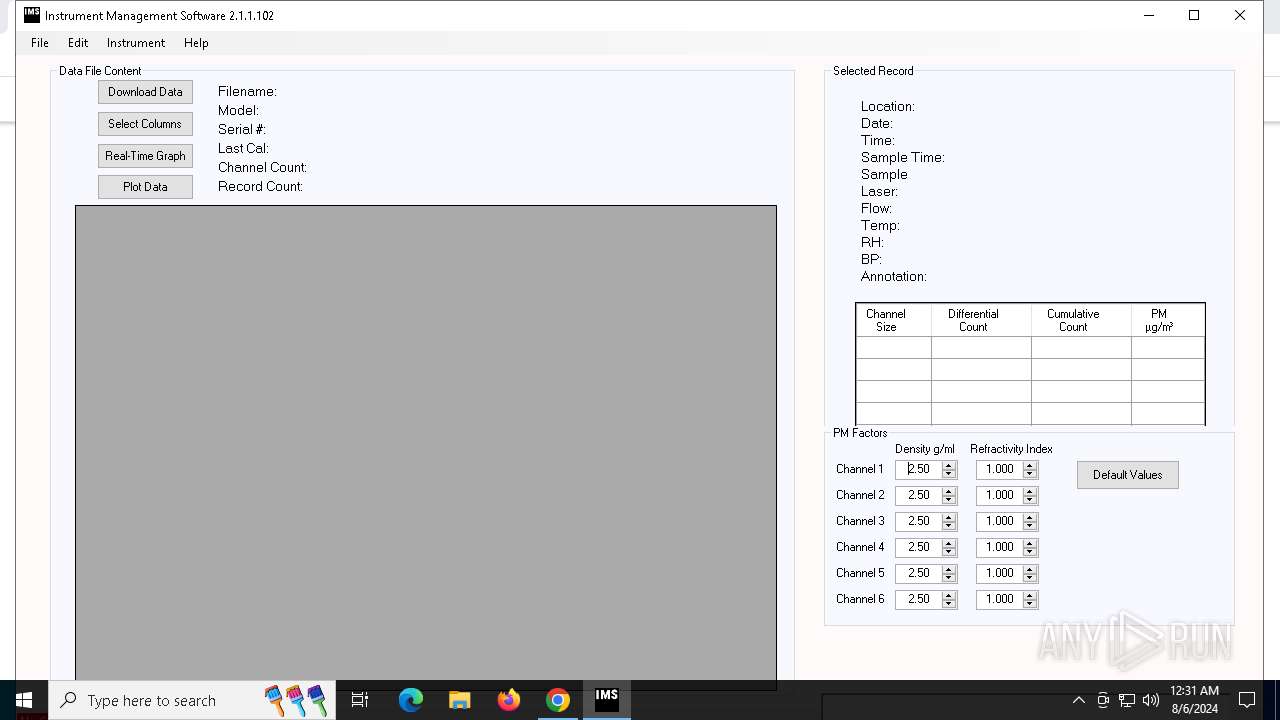Open the Windows Start menu
1280x720 pixels.
coord(24,700)
